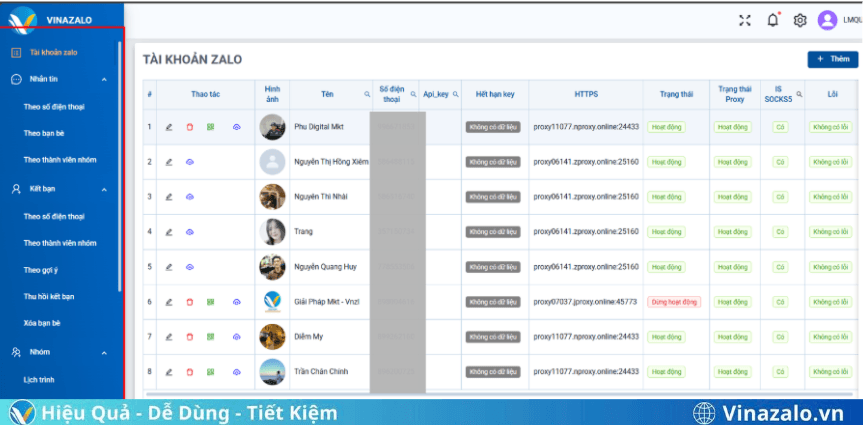Click the sidebar vertical scrollbar
This screenshot has width=863, height=425.
[x=119, y=165]
